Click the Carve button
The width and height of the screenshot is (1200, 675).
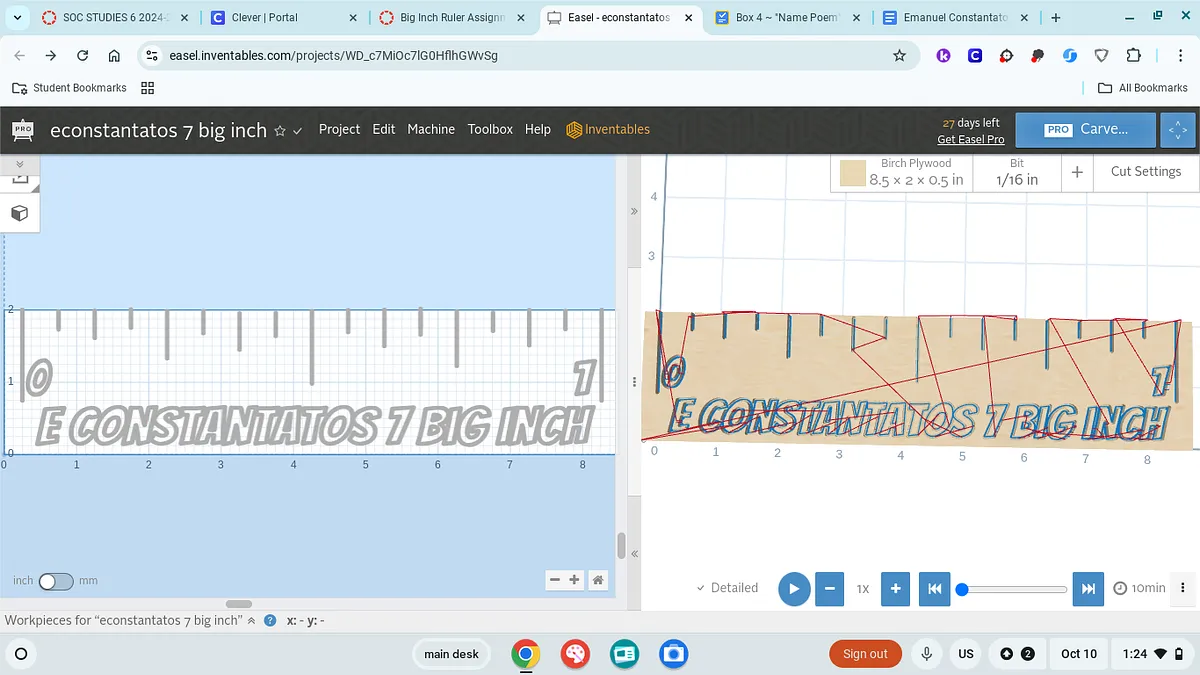[1087, 129]
